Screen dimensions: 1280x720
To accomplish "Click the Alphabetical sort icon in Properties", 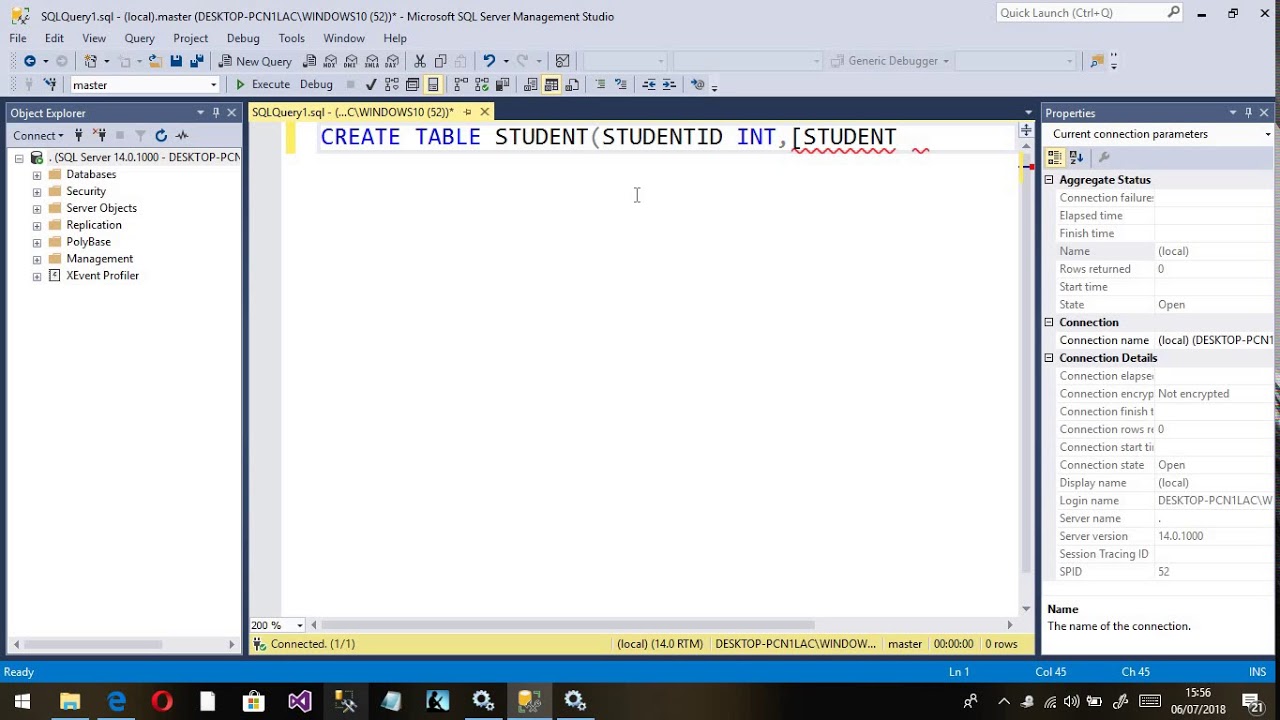I will 1076,157.
